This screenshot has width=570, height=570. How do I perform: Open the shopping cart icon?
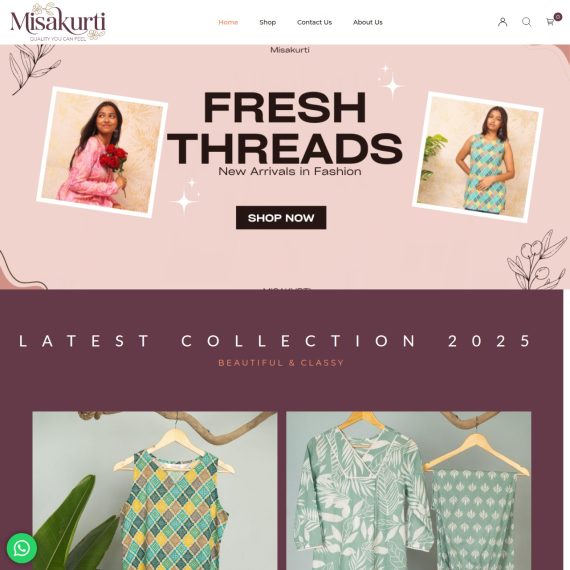[x=550, y=22]
